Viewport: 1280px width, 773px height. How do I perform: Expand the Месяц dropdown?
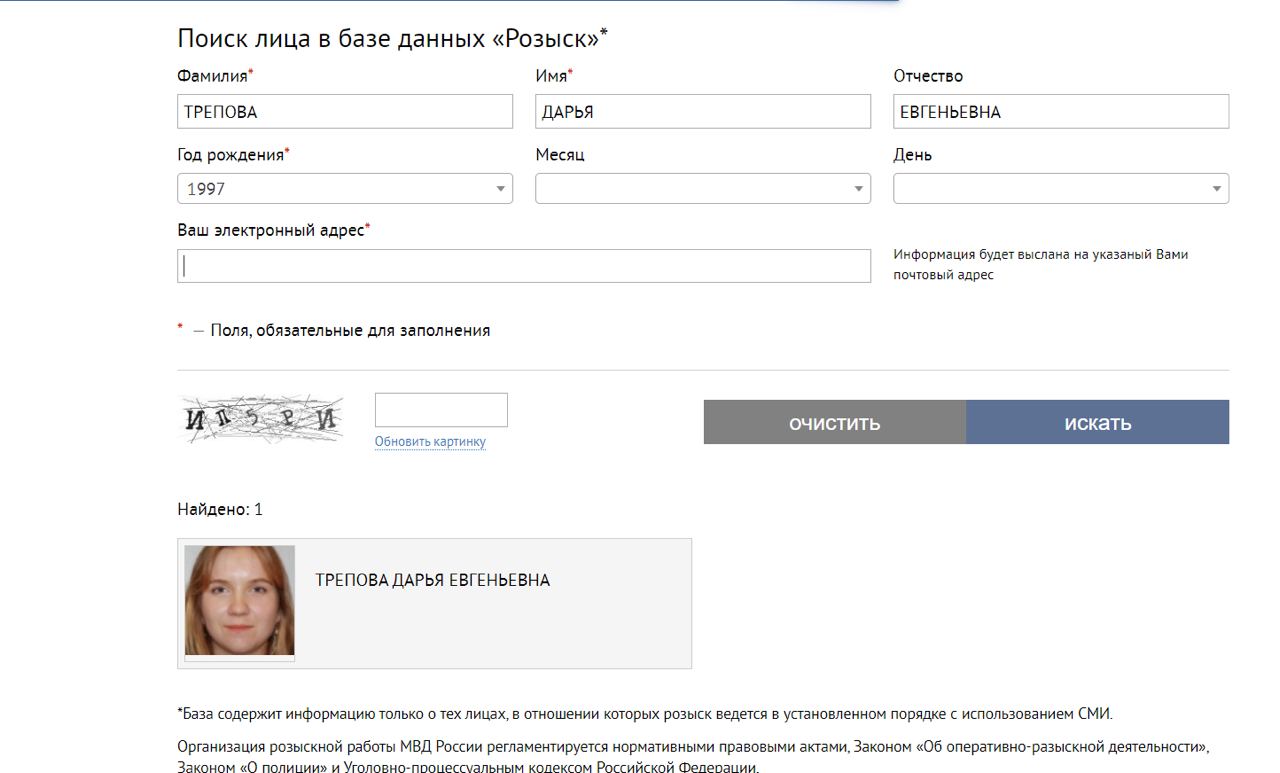point(702,189)
